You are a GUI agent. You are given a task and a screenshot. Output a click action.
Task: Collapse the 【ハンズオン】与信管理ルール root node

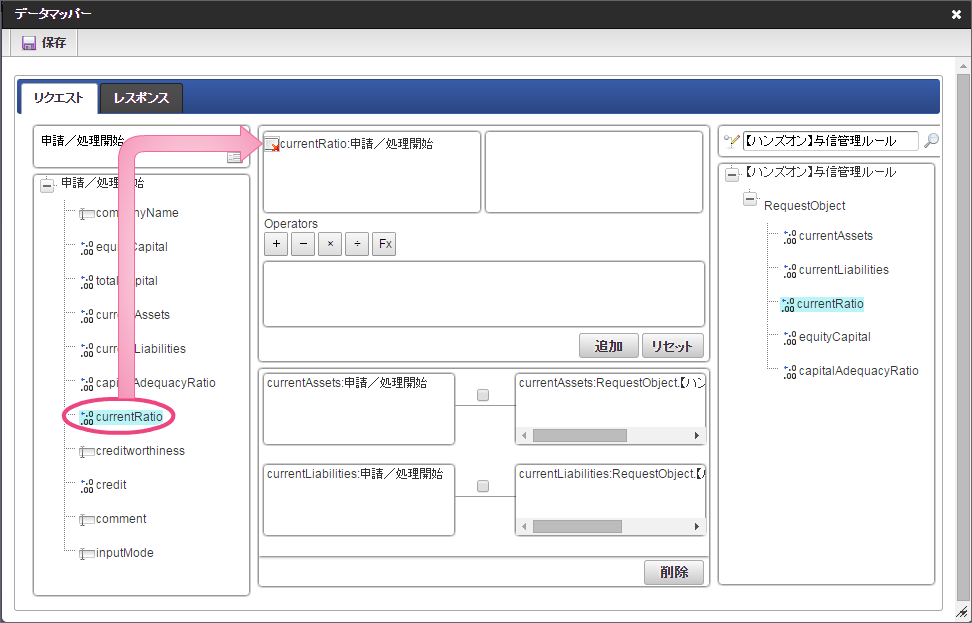pyautogui.click(x=732, y=174)
